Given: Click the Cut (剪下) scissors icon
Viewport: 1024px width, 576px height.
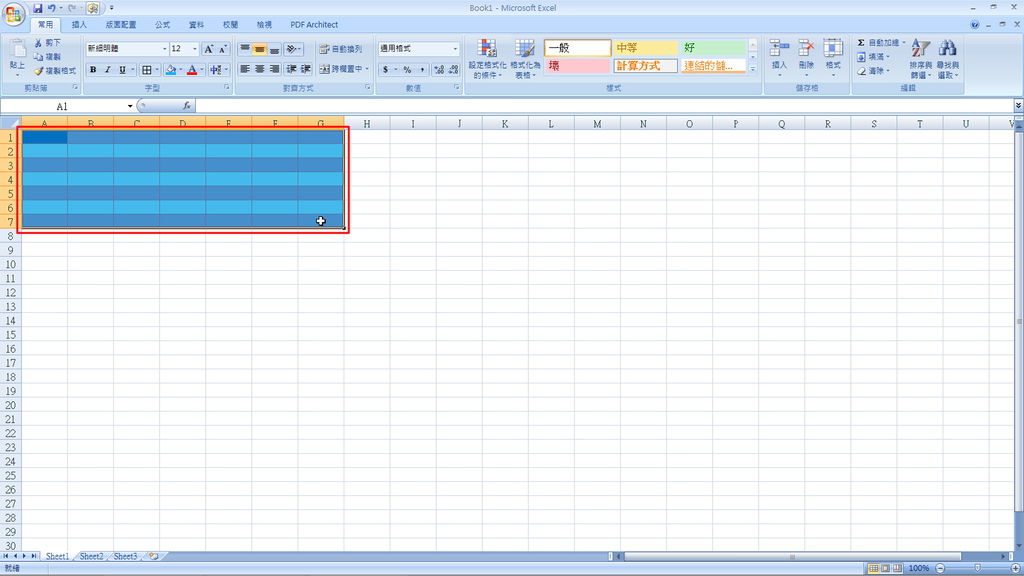Looking at the screenshot, I should (x=39, y=42).
